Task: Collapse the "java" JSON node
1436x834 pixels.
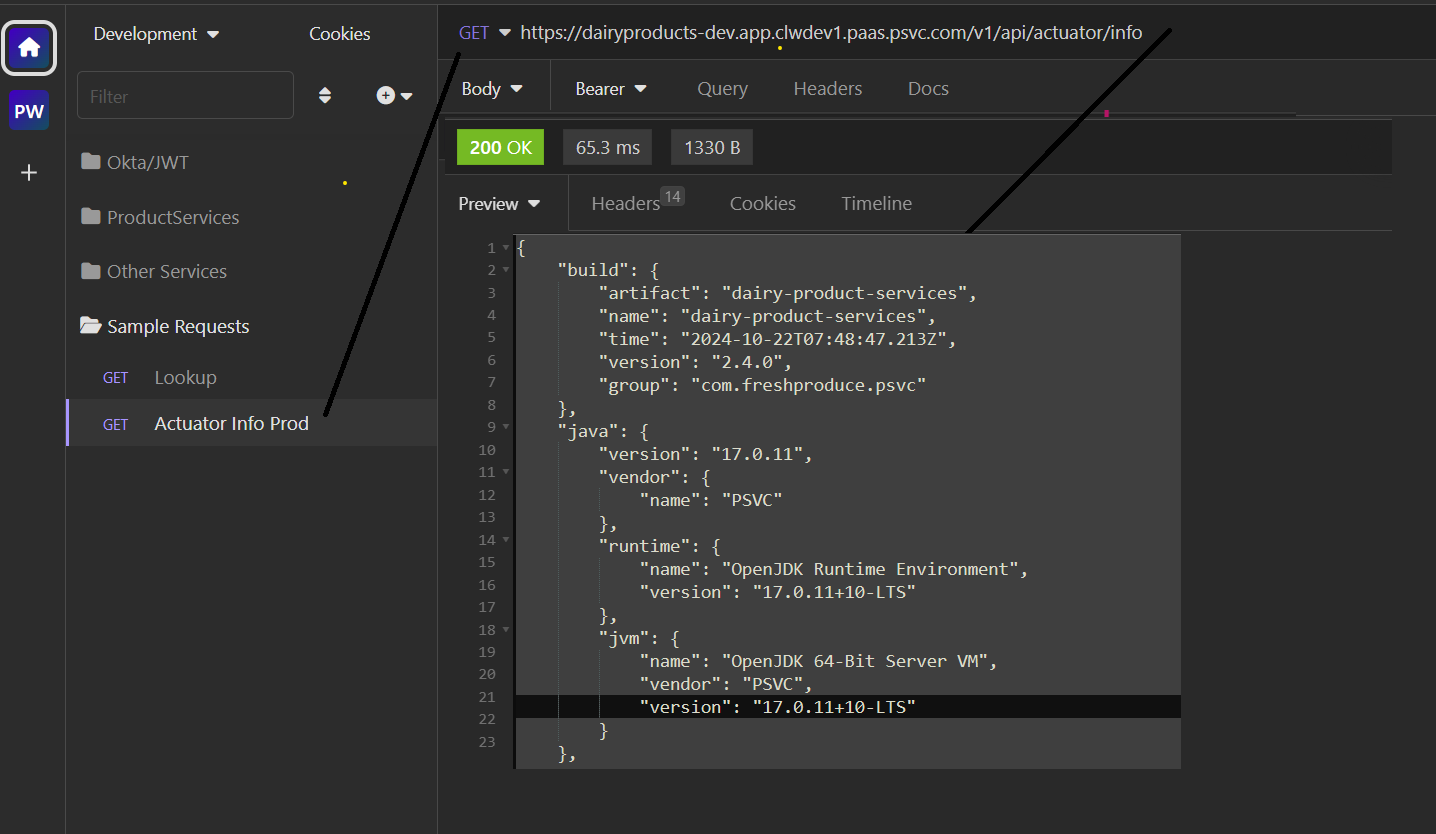Action: click(x=506, y=427)
